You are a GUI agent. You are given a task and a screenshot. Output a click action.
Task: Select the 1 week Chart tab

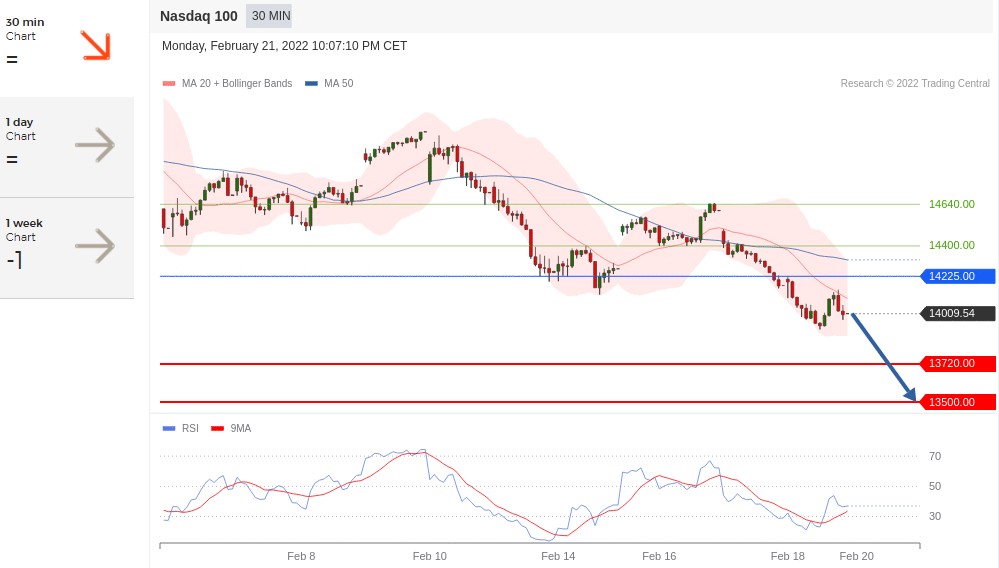[x=67, y=248]
